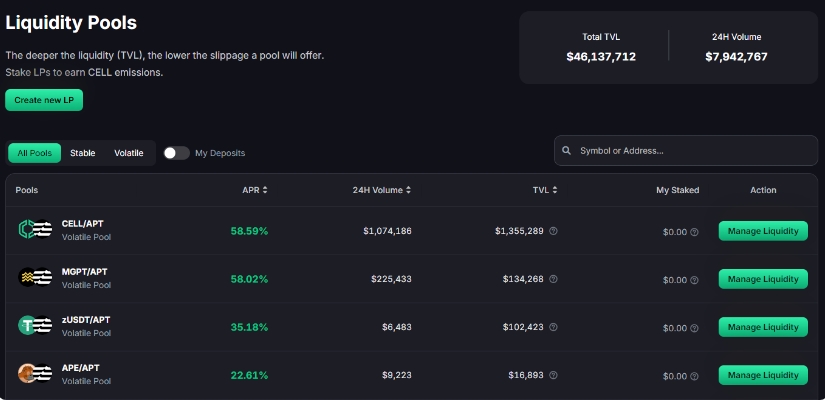Open TVL info icon for zUSDT/APT
The width and height of the screenshot is (825, 400).
554,327
